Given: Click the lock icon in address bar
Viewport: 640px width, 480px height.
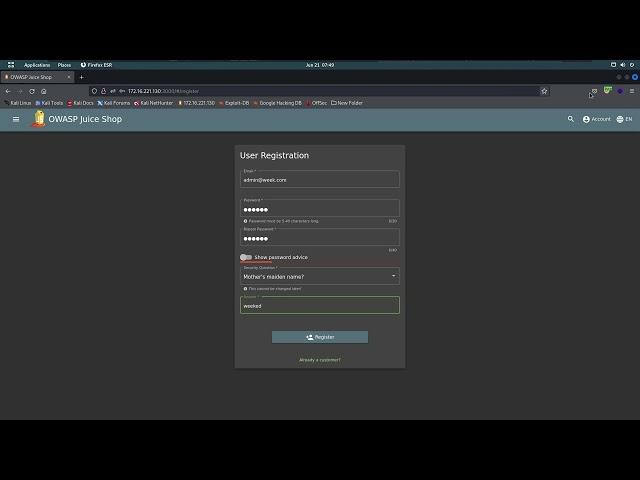Looking at the screenshot, I should point(104,91).
